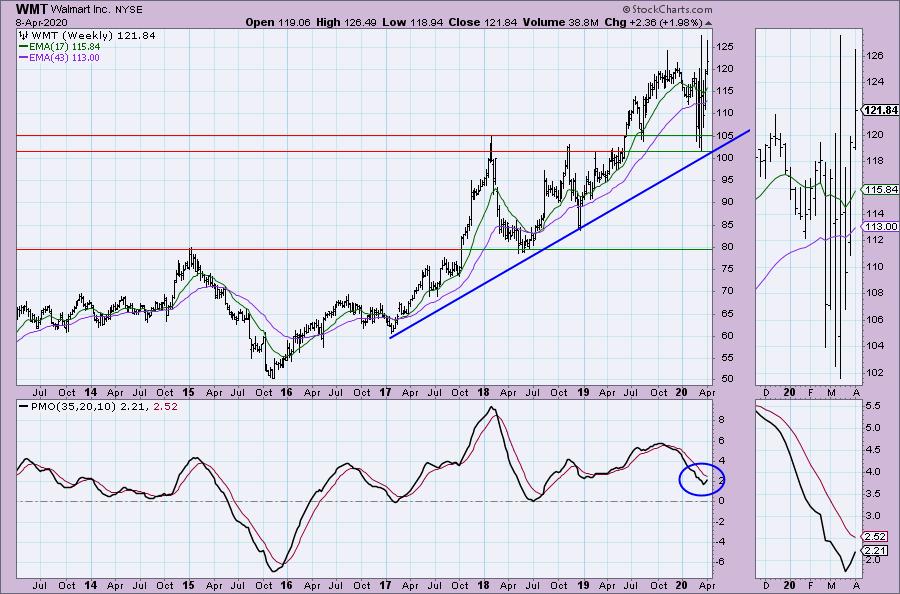Click year 15 on the price chart time axis
This screenshot has height=594, width=900.
pyautogui.click(x=188, y=393)
